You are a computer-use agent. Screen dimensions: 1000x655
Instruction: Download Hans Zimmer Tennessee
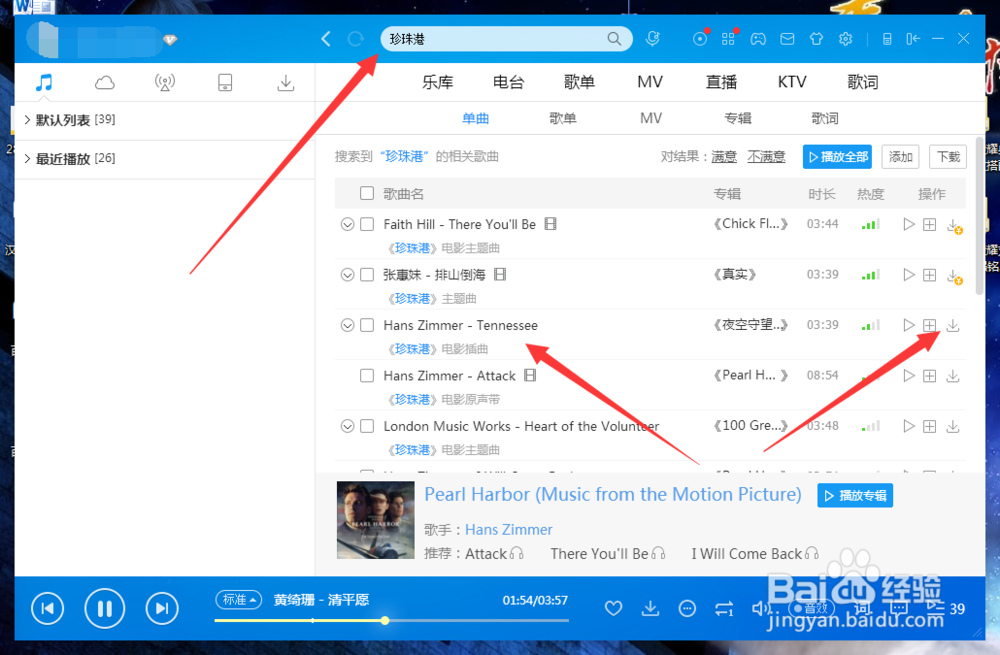[x=953, y=325]
